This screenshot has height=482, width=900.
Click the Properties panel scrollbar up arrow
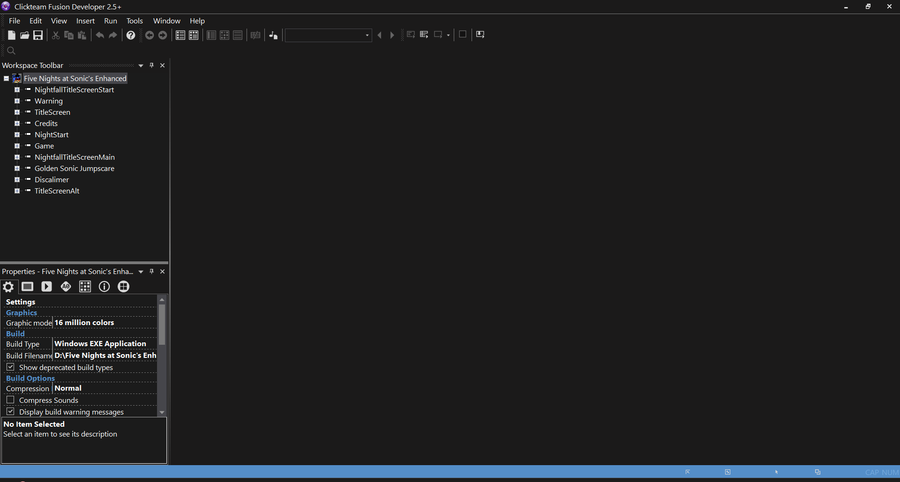coord(162,300)
